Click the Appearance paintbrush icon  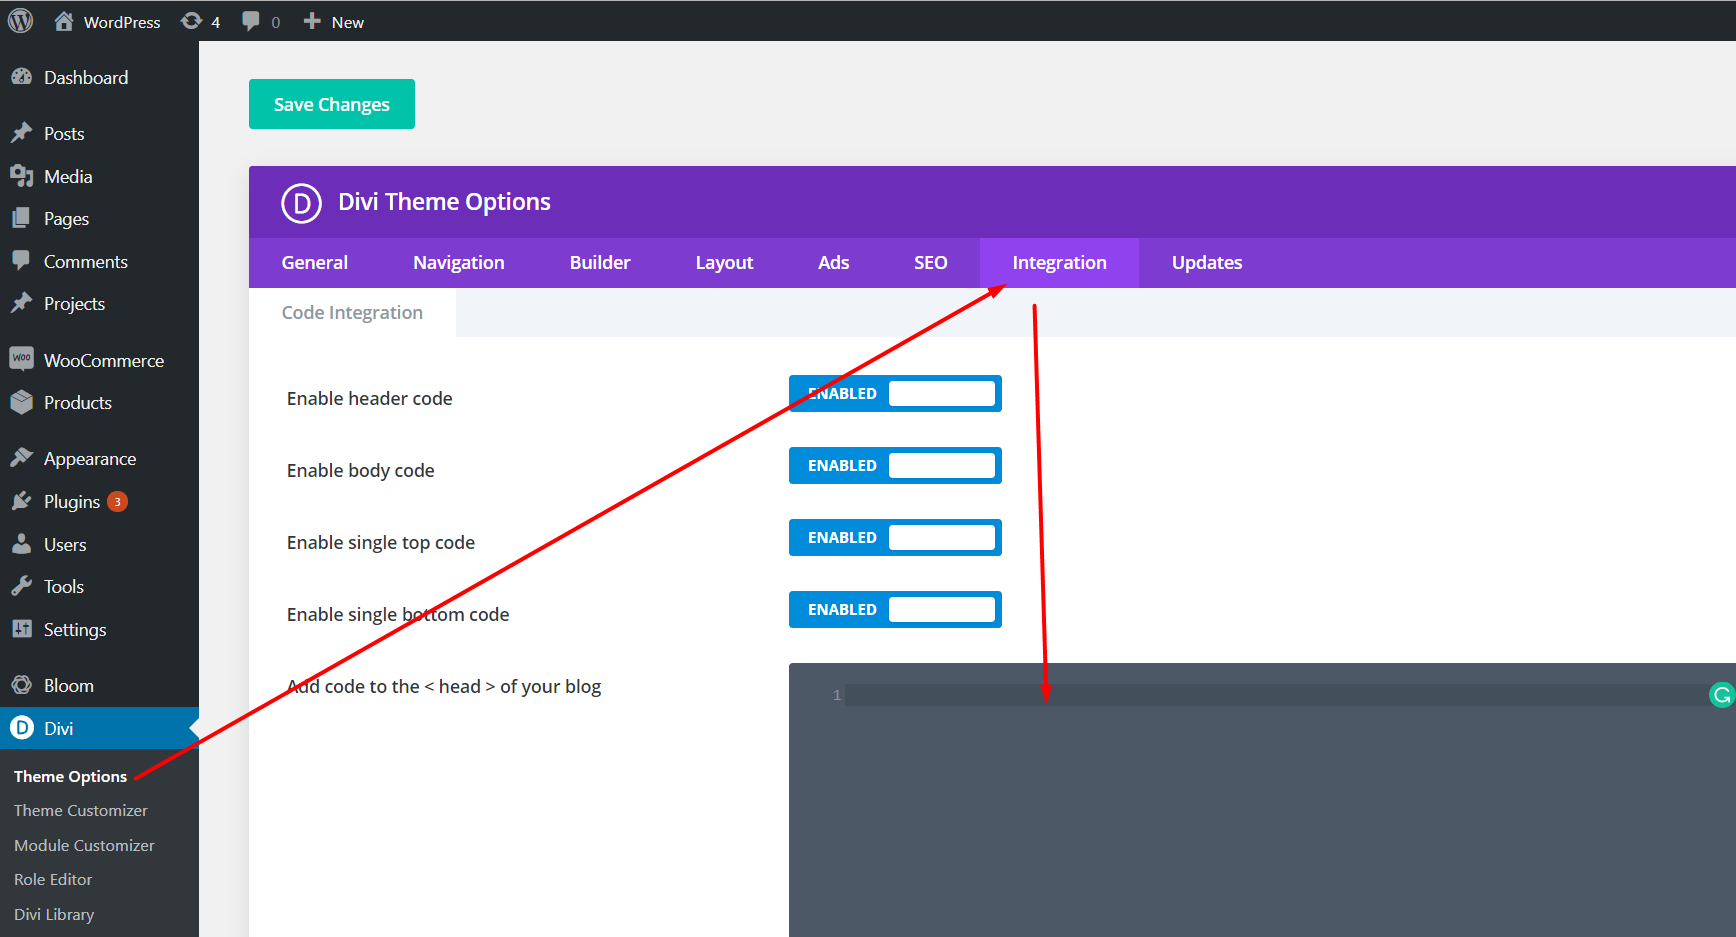21,458
